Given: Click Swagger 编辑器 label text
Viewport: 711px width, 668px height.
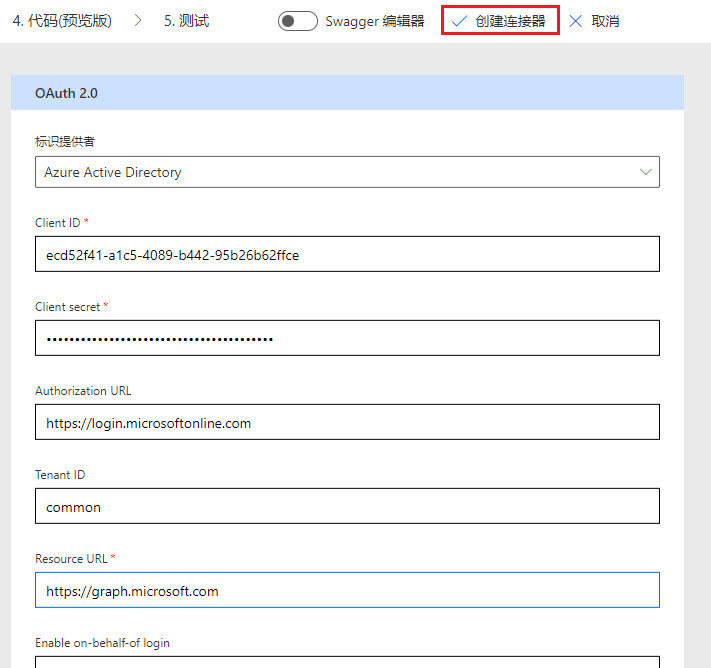Looking at the screenshot, I should [x=375, y=21].
